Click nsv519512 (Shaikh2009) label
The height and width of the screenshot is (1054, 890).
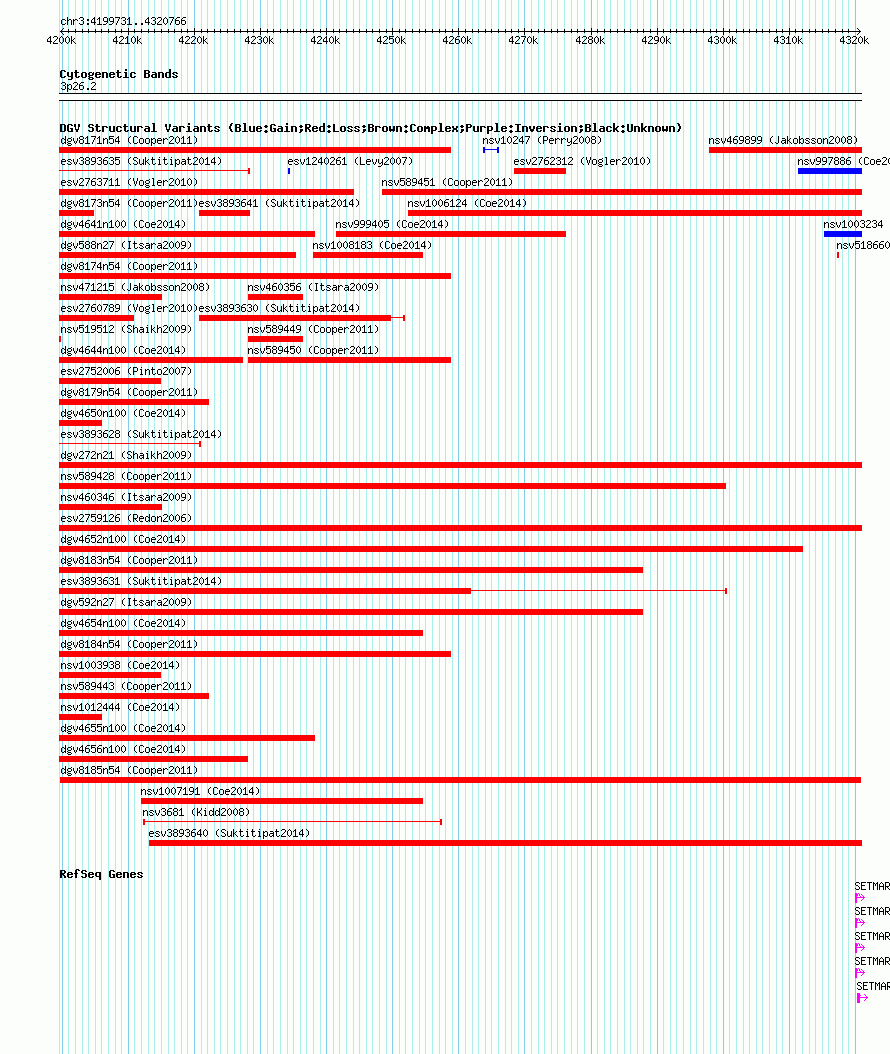click(x=126, y=329)
